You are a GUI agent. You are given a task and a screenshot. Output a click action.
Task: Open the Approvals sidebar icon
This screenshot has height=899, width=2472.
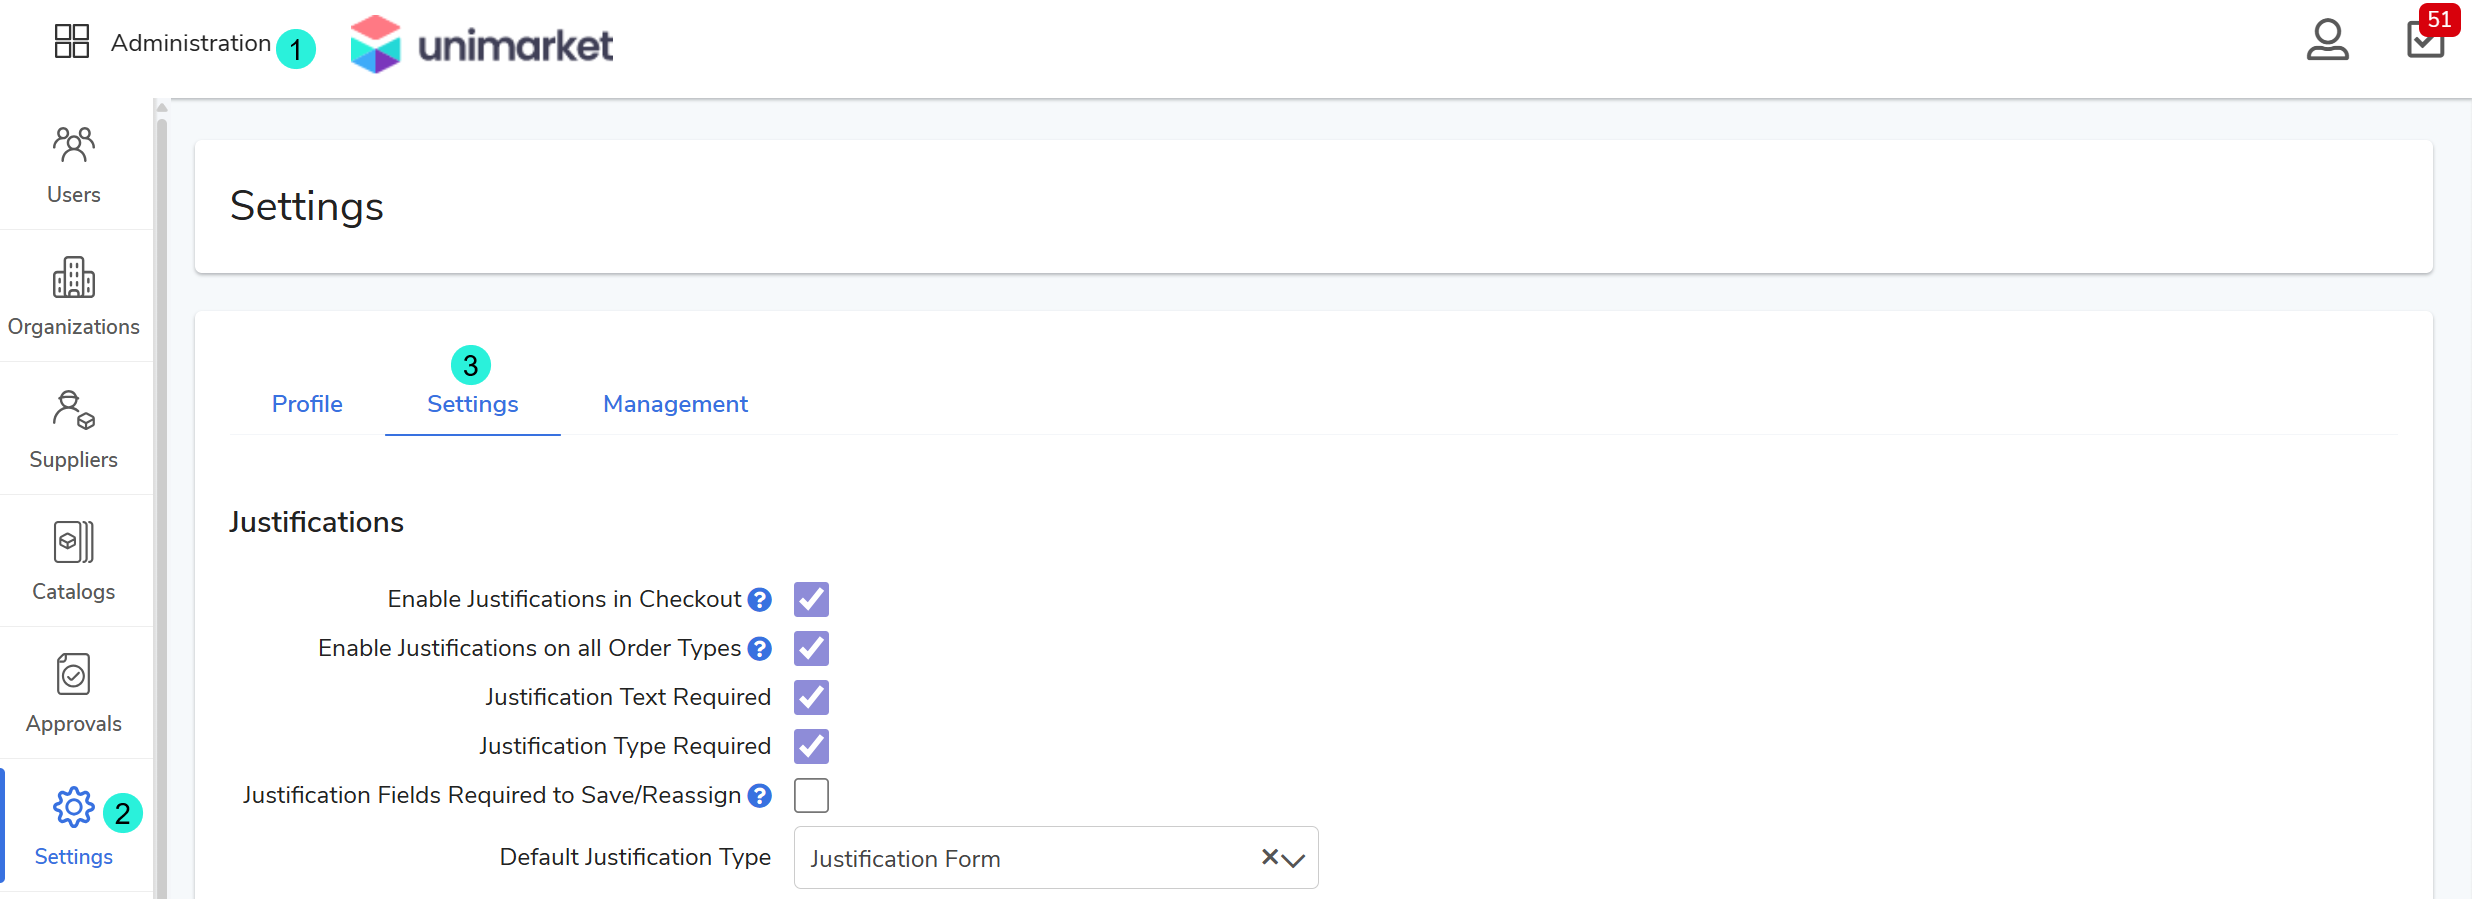point(74,675)
